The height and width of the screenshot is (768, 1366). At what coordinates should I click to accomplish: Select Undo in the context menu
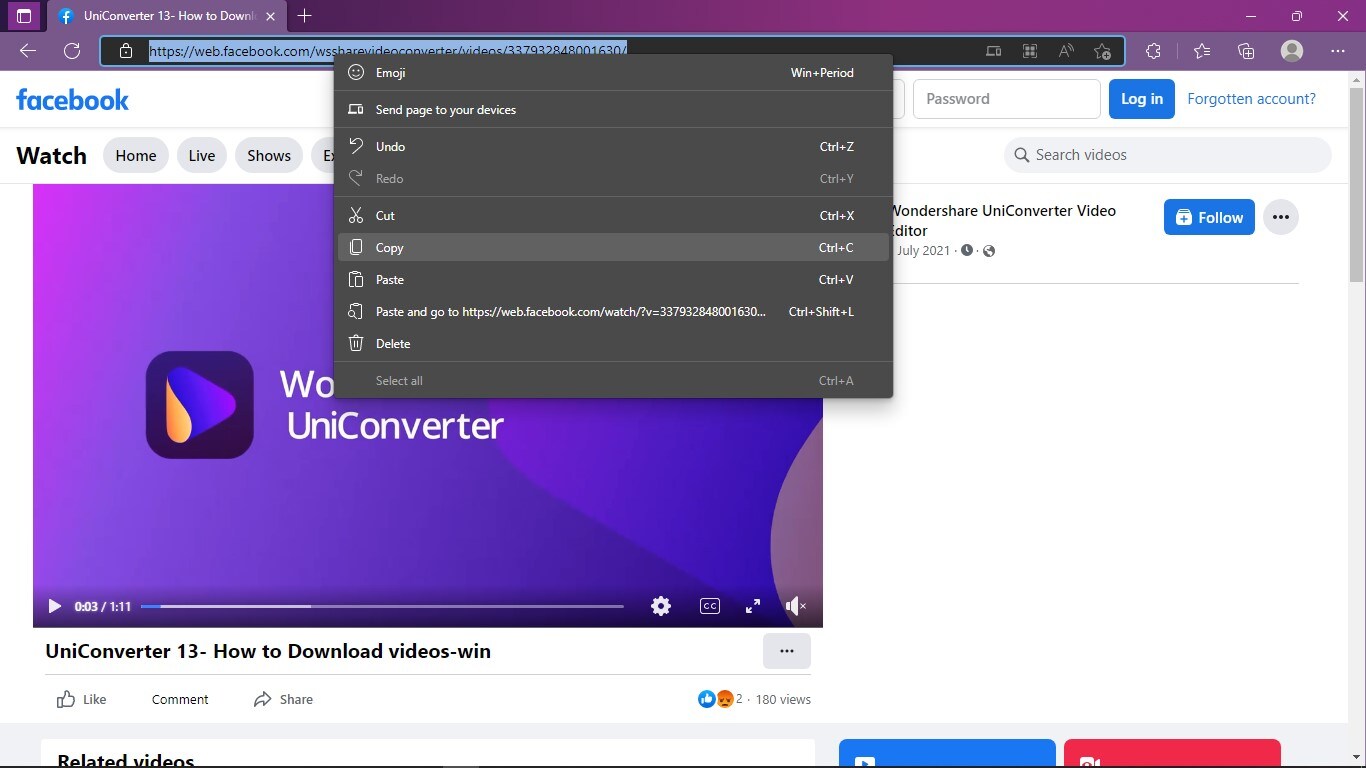coord(613,147)
